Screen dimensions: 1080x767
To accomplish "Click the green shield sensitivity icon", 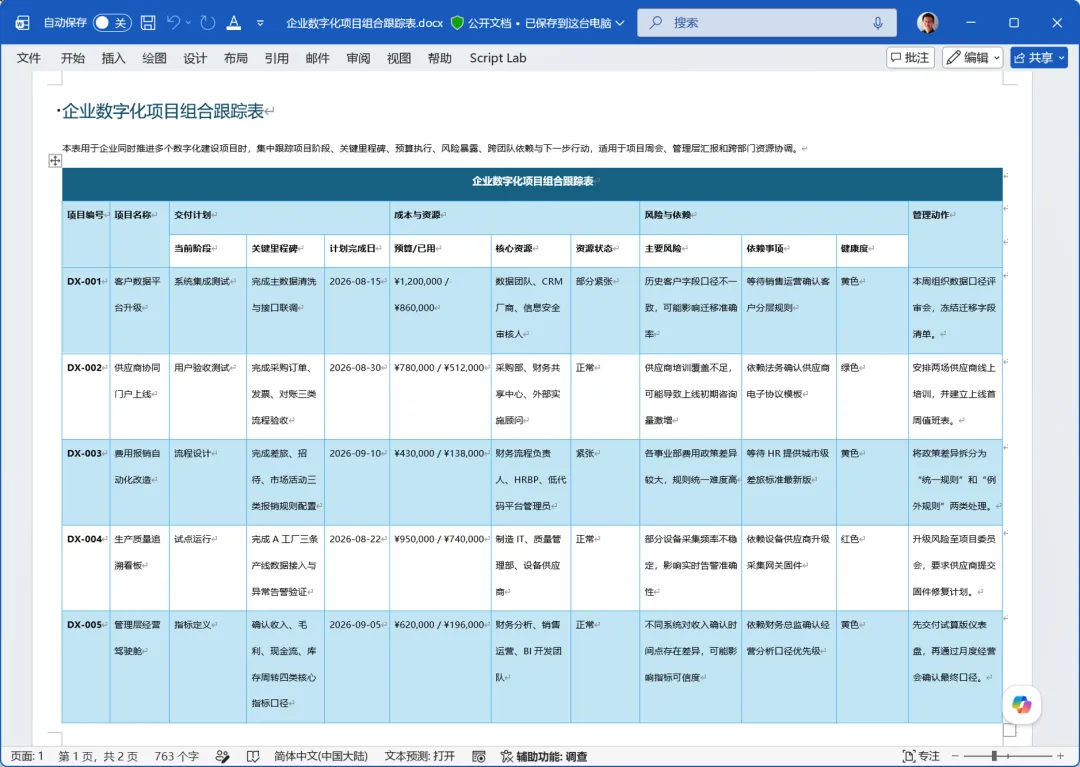I will tap(457, 23).
